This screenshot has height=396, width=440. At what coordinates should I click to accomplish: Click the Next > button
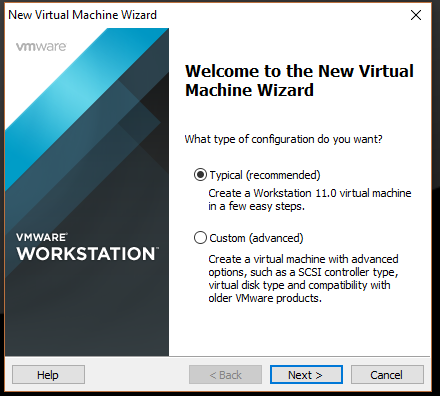[306, 375]
